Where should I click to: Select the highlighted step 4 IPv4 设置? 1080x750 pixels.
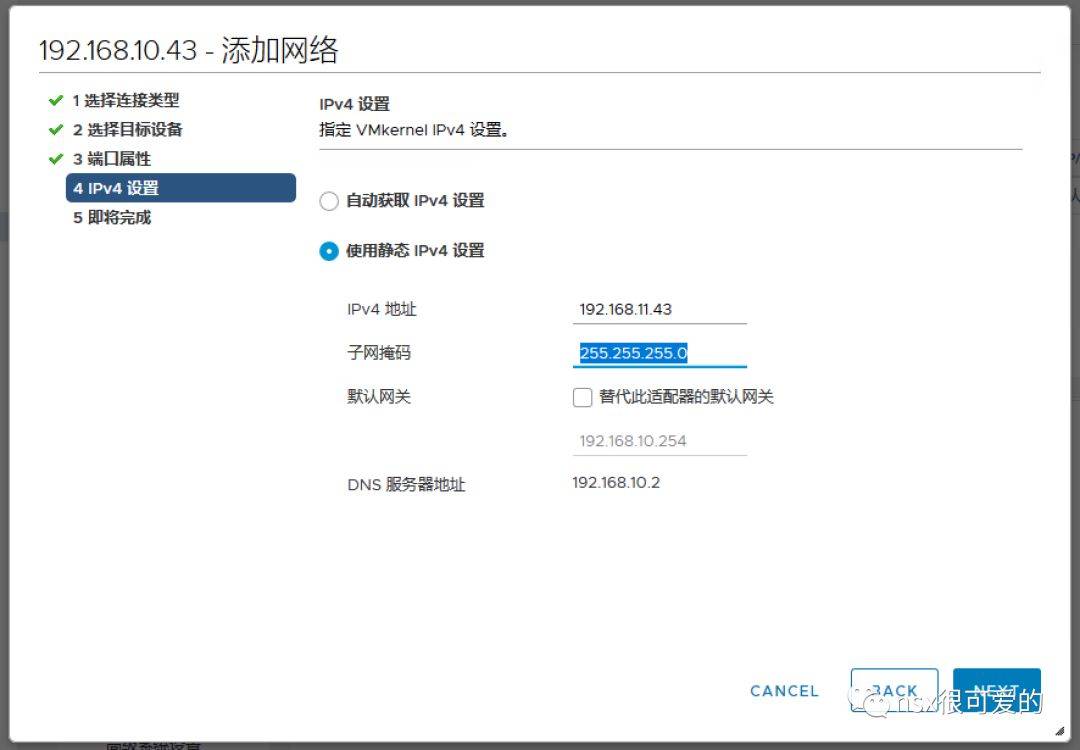tap(180, 188)
